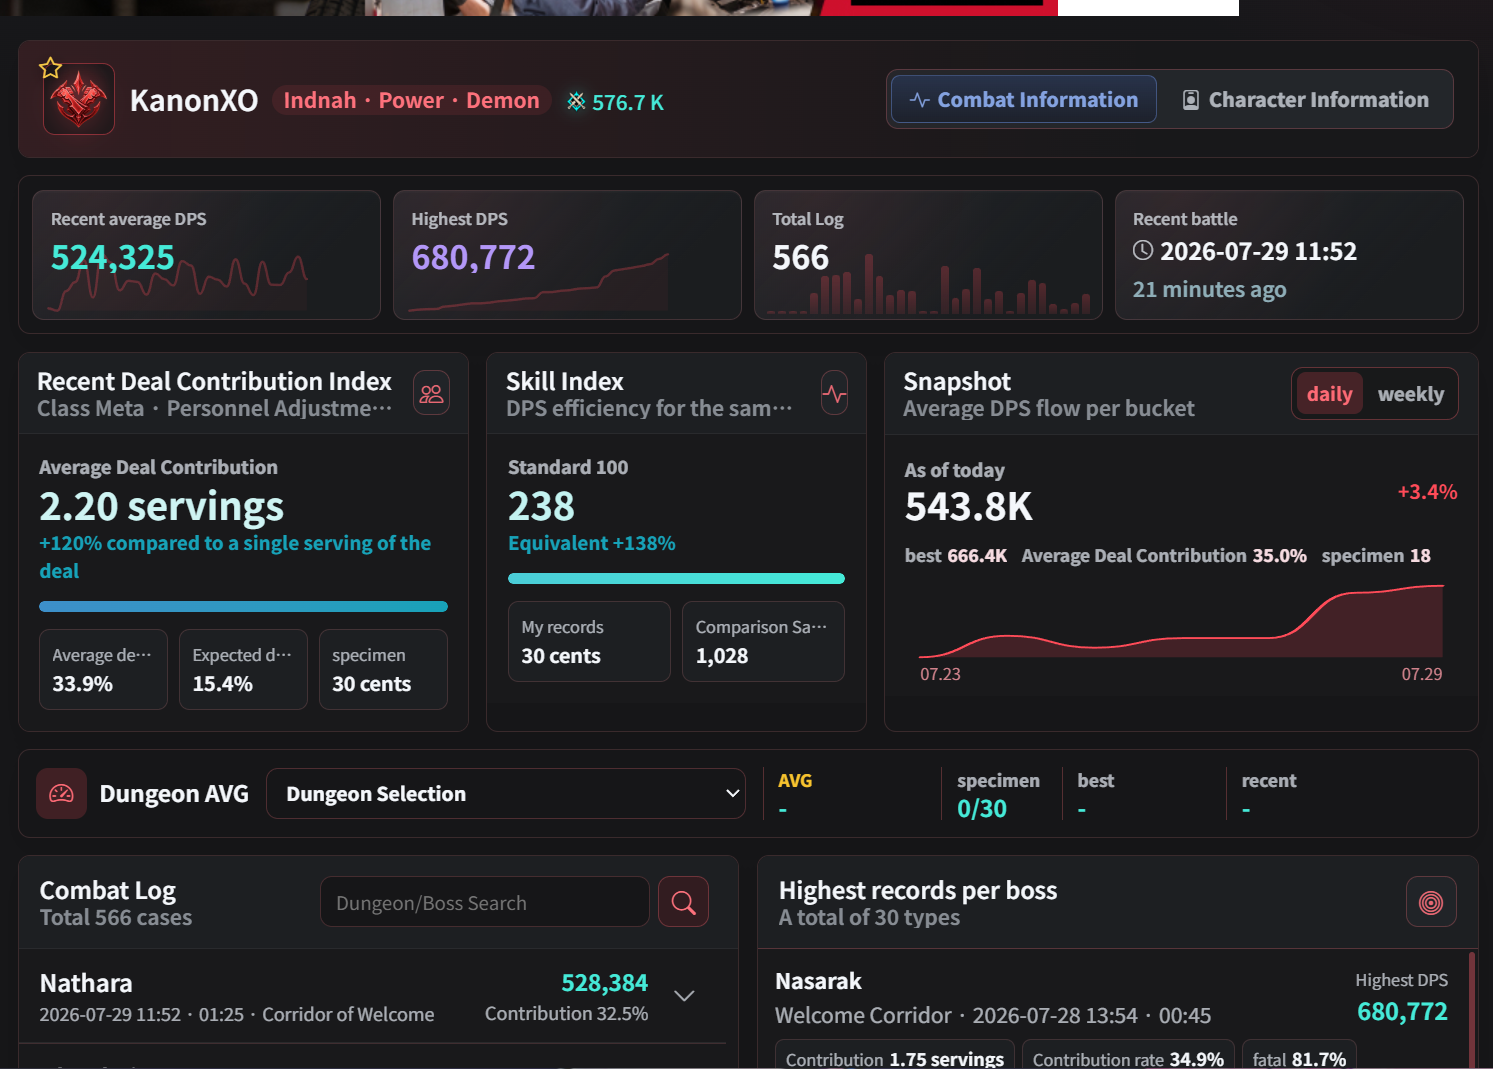Click the Total 566 cases subtitle
The height and width of the screenshot is (1069, 1493).
116,917
